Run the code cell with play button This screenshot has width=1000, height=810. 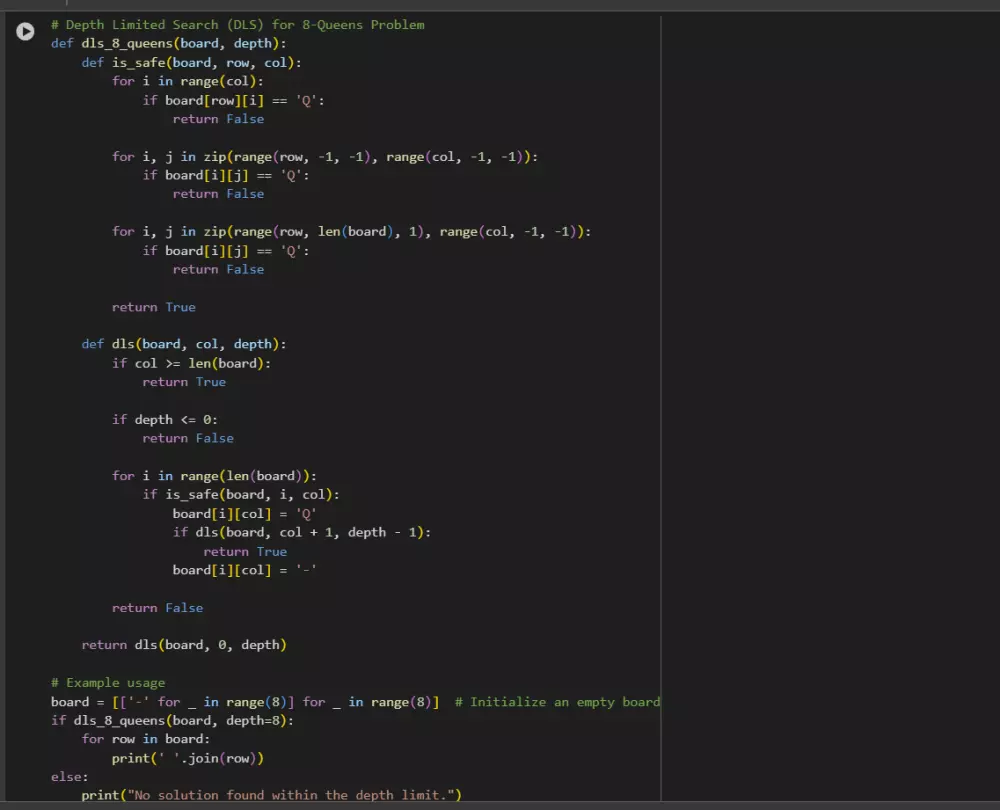[25, 31]
